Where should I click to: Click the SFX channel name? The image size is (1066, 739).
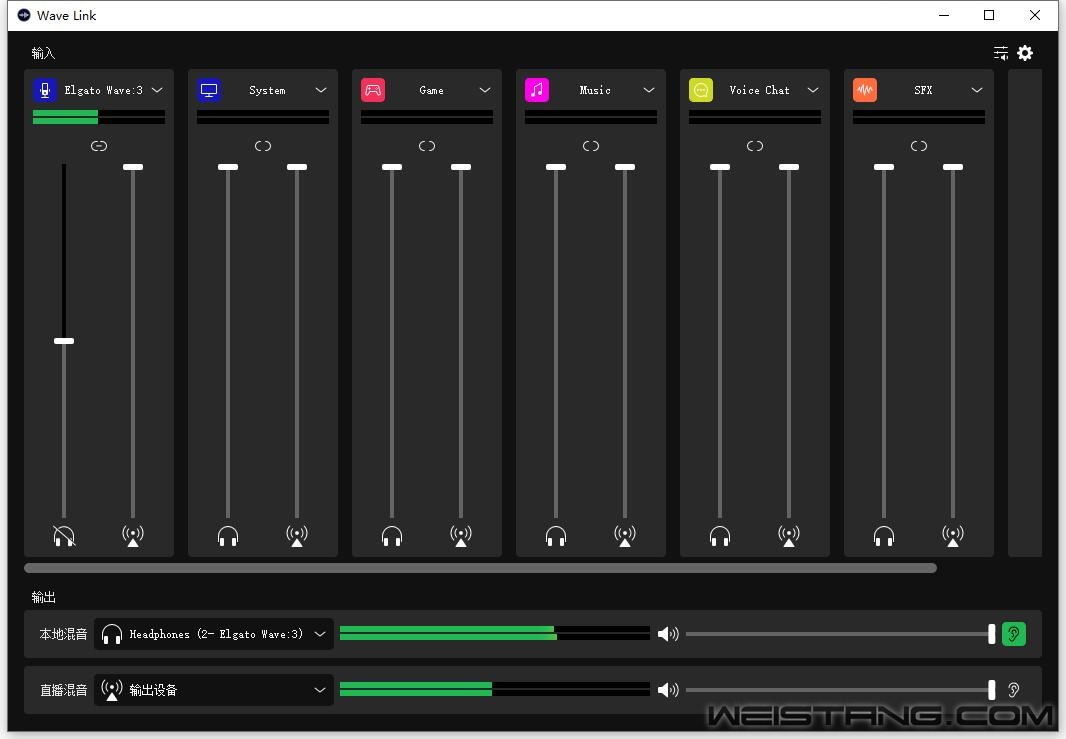coord(923,90)
